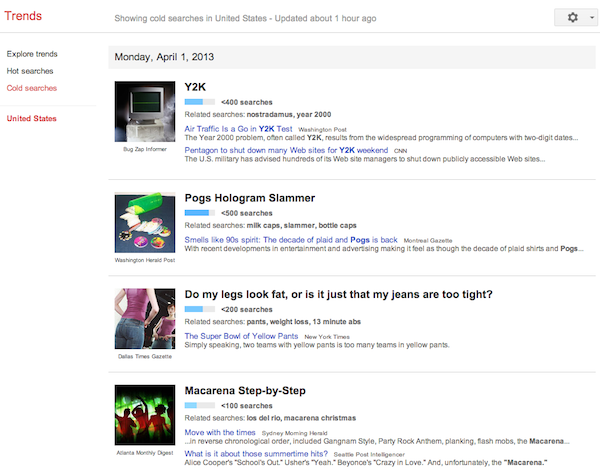Open 'Air Traffic Is a Go in Y2K Test'
600x473 pixels.
coord(238,129)
